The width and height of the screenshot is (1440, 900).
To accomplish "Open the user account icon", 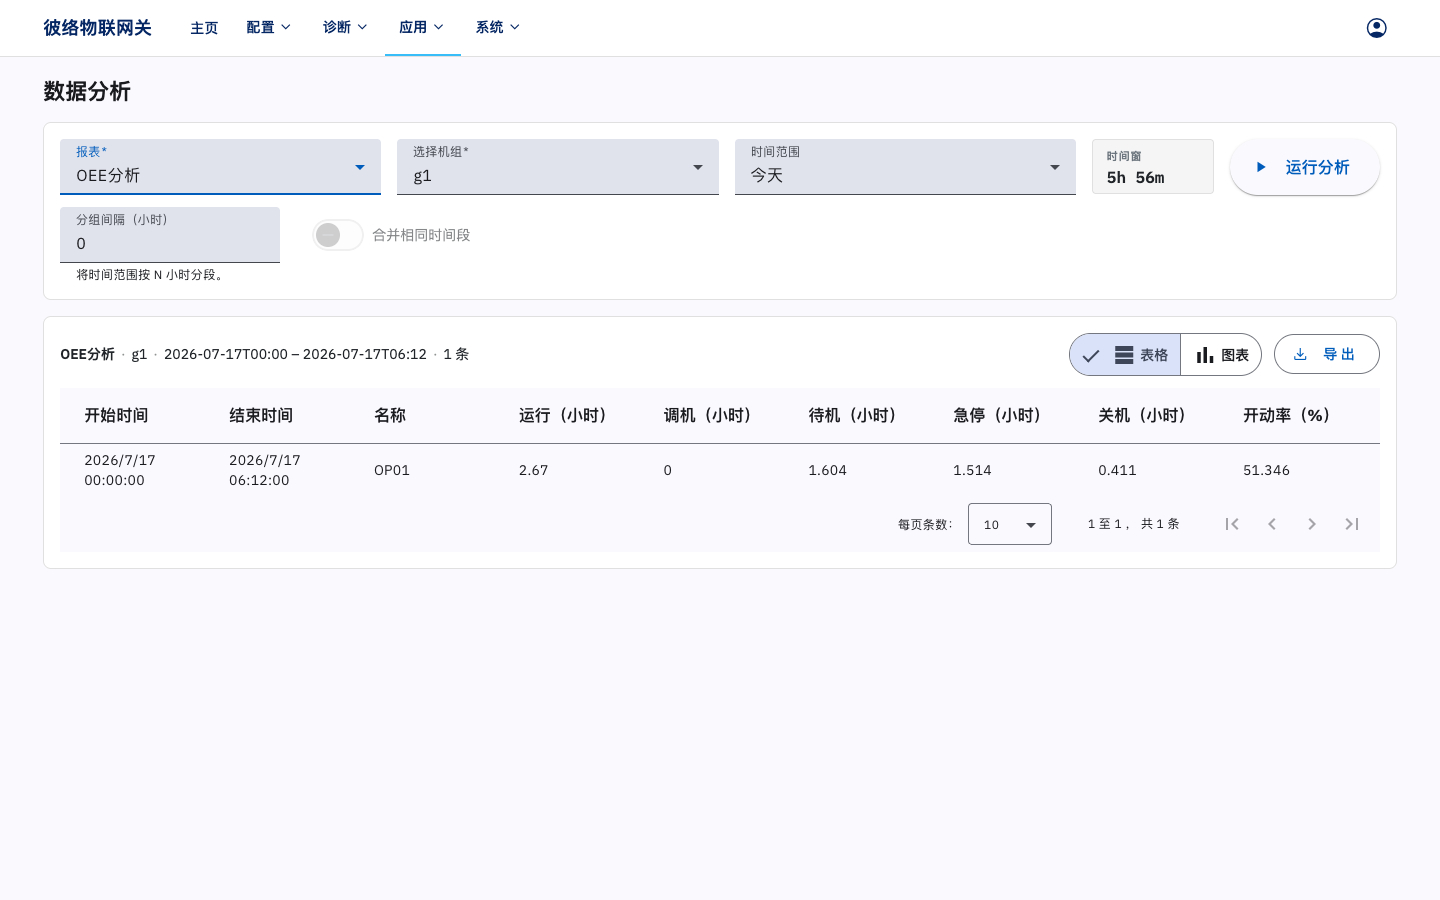I will pyautogui.click(x=1376, y=28).
